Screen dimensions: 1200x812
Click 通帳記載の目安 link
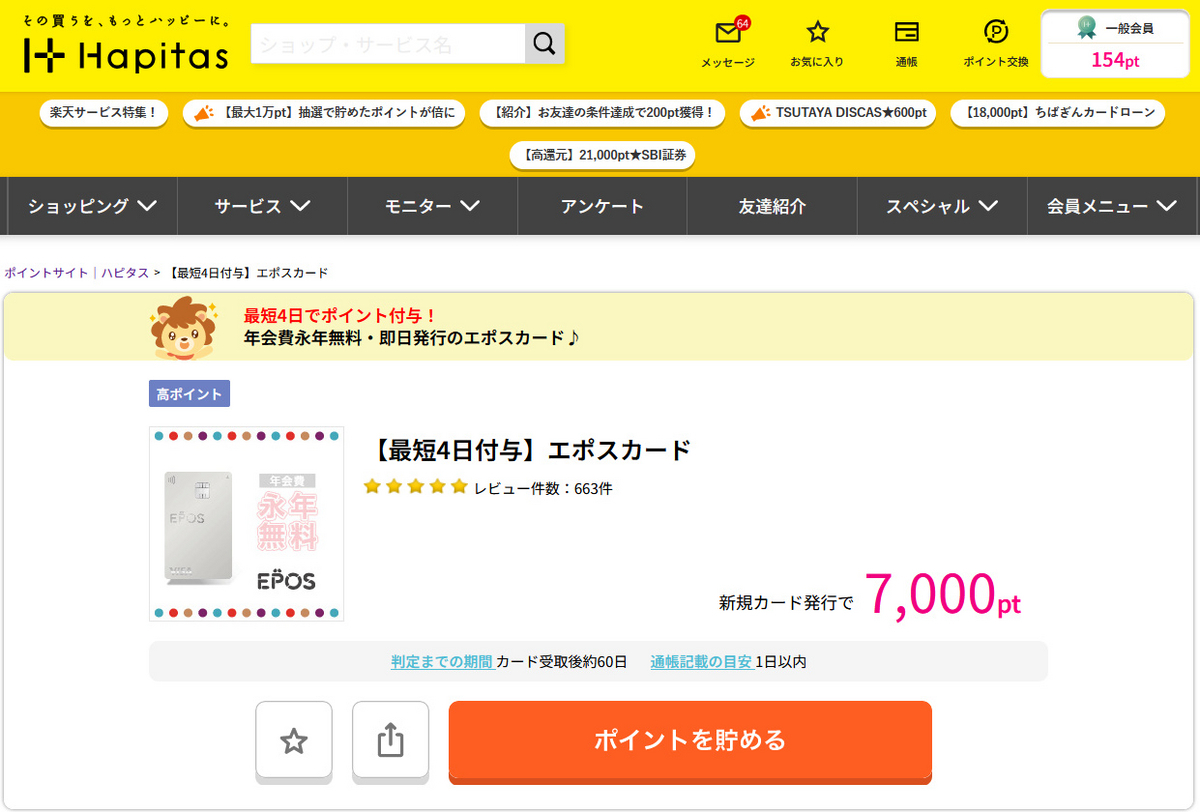(701, 661)
